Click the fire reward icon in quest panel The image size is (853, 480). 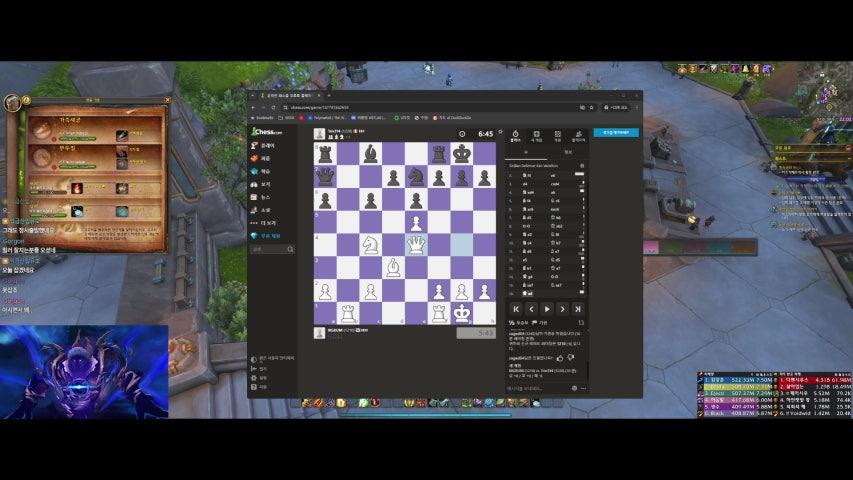tap(77, 188)
